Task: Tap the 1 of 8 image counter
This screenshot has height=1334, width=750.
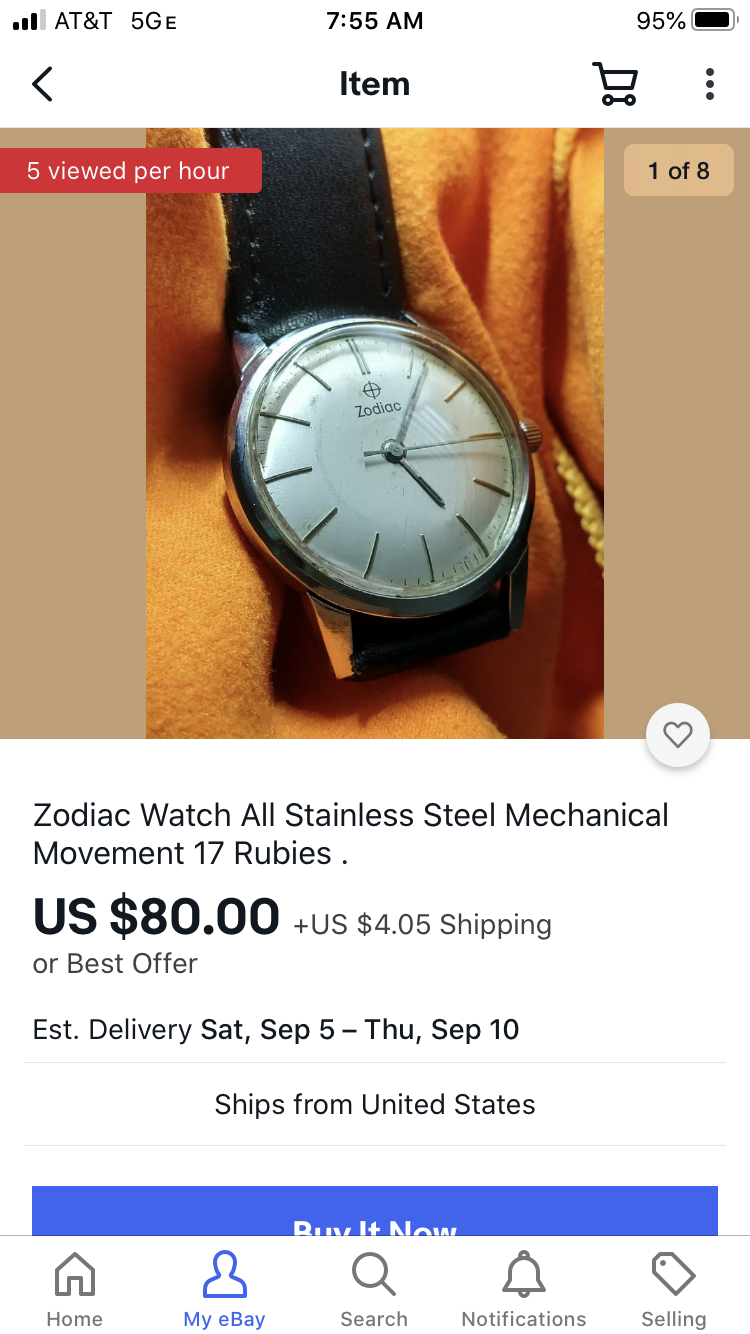Action: pyautogui.click(x=679, y=170)
